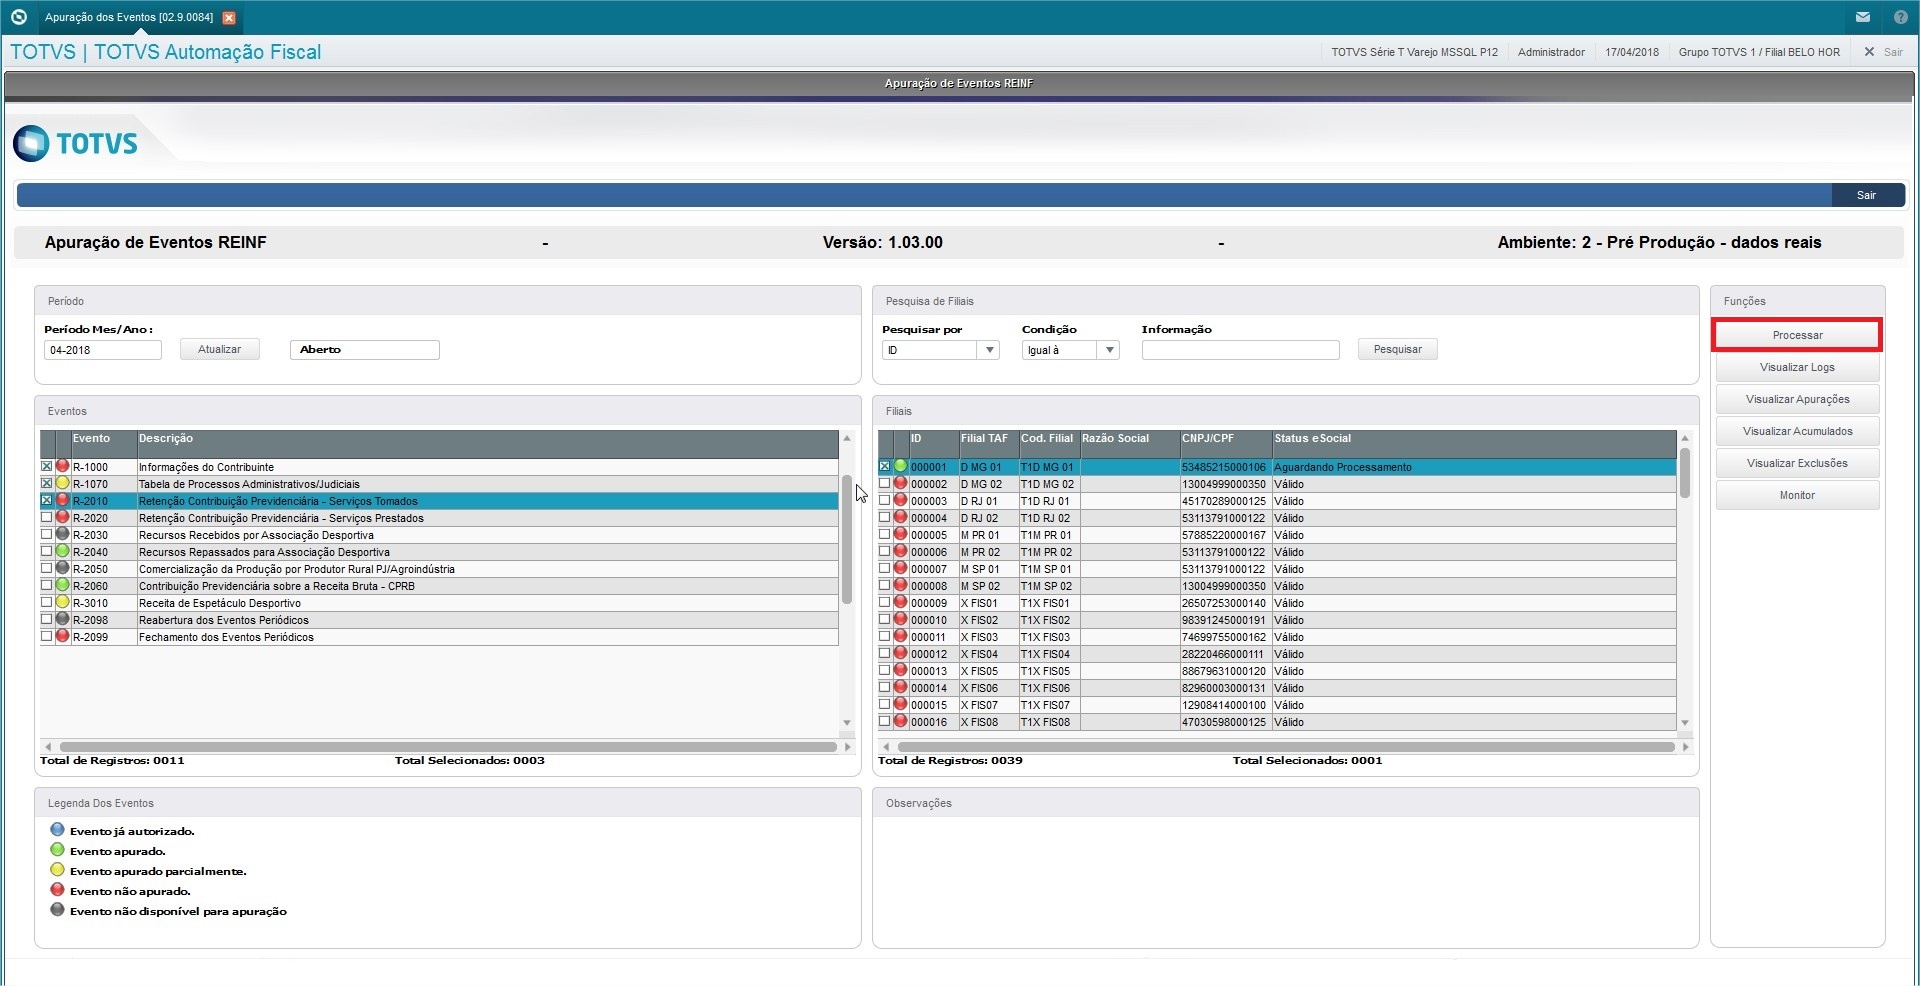
Task: Click green status icon of event R-2060
Action: pyautogui.click(x=62, y=585)
